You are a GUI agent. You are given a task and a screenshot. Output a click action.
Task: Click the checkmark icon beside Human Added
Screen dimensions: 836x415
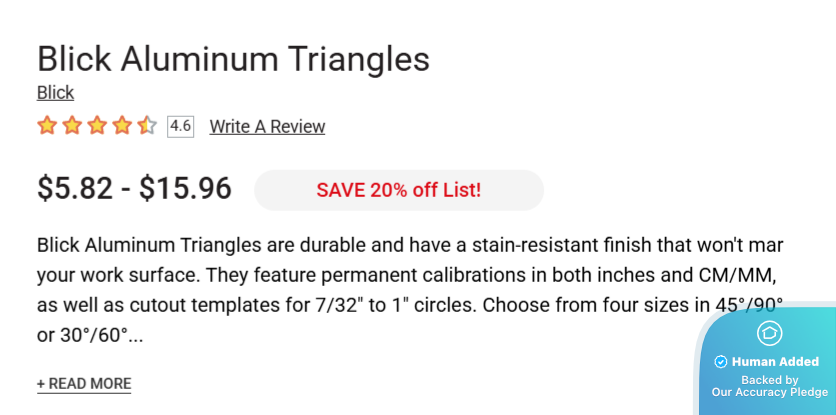point(720,362)
